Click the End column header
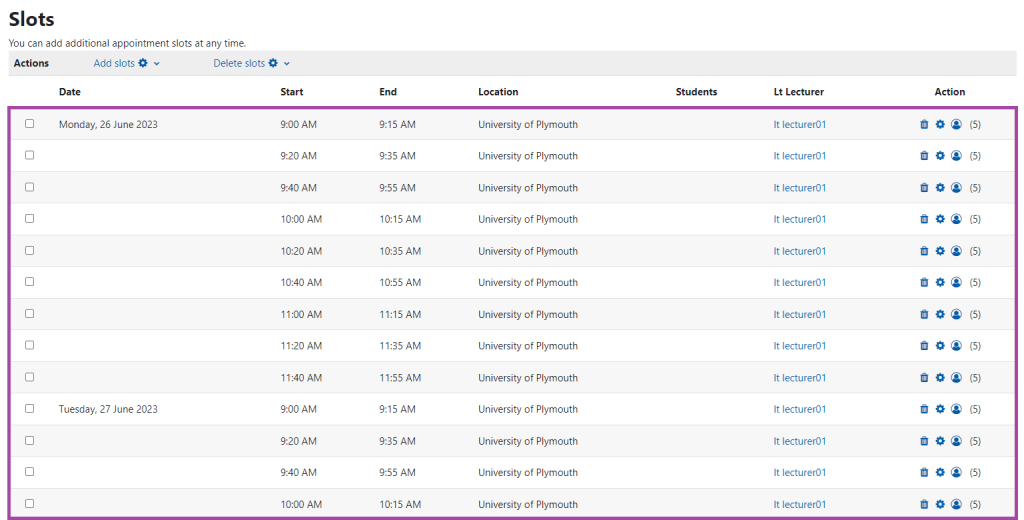Viewport: 1024px width, 520px height. (x=388, y=91)
